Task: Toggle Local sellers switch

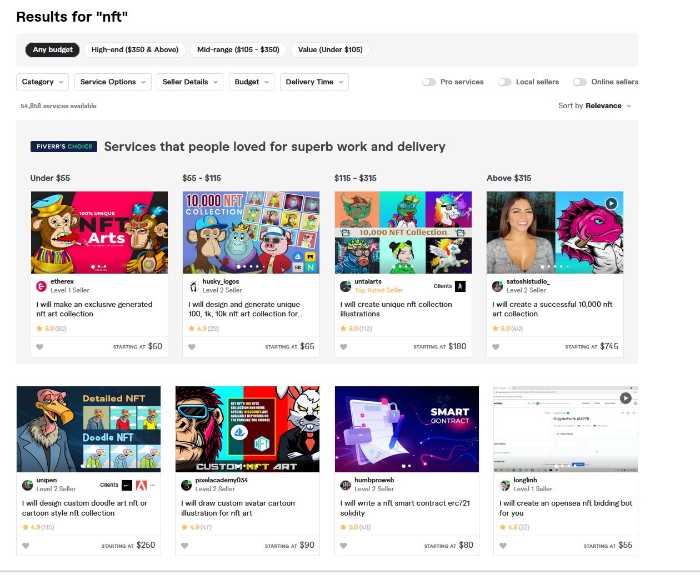Action: click(x=504, y=82)
